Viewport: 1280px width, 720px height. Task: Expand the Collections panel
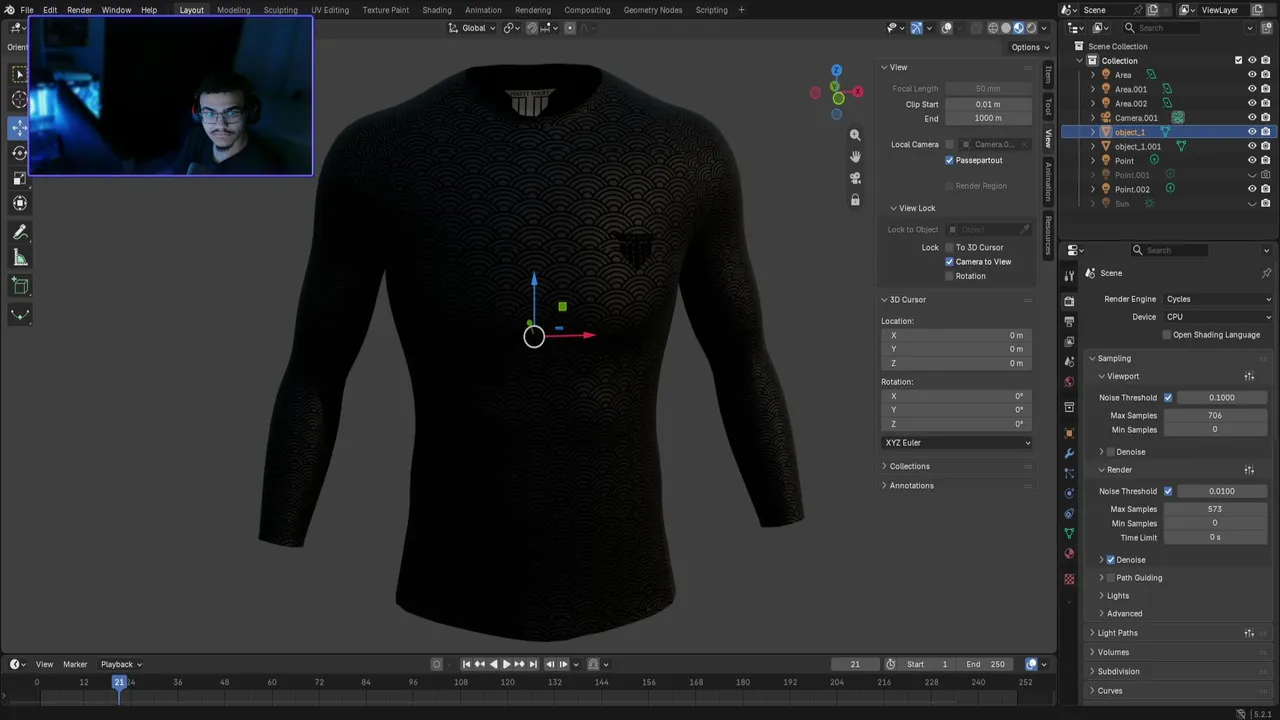click(909, 466)
